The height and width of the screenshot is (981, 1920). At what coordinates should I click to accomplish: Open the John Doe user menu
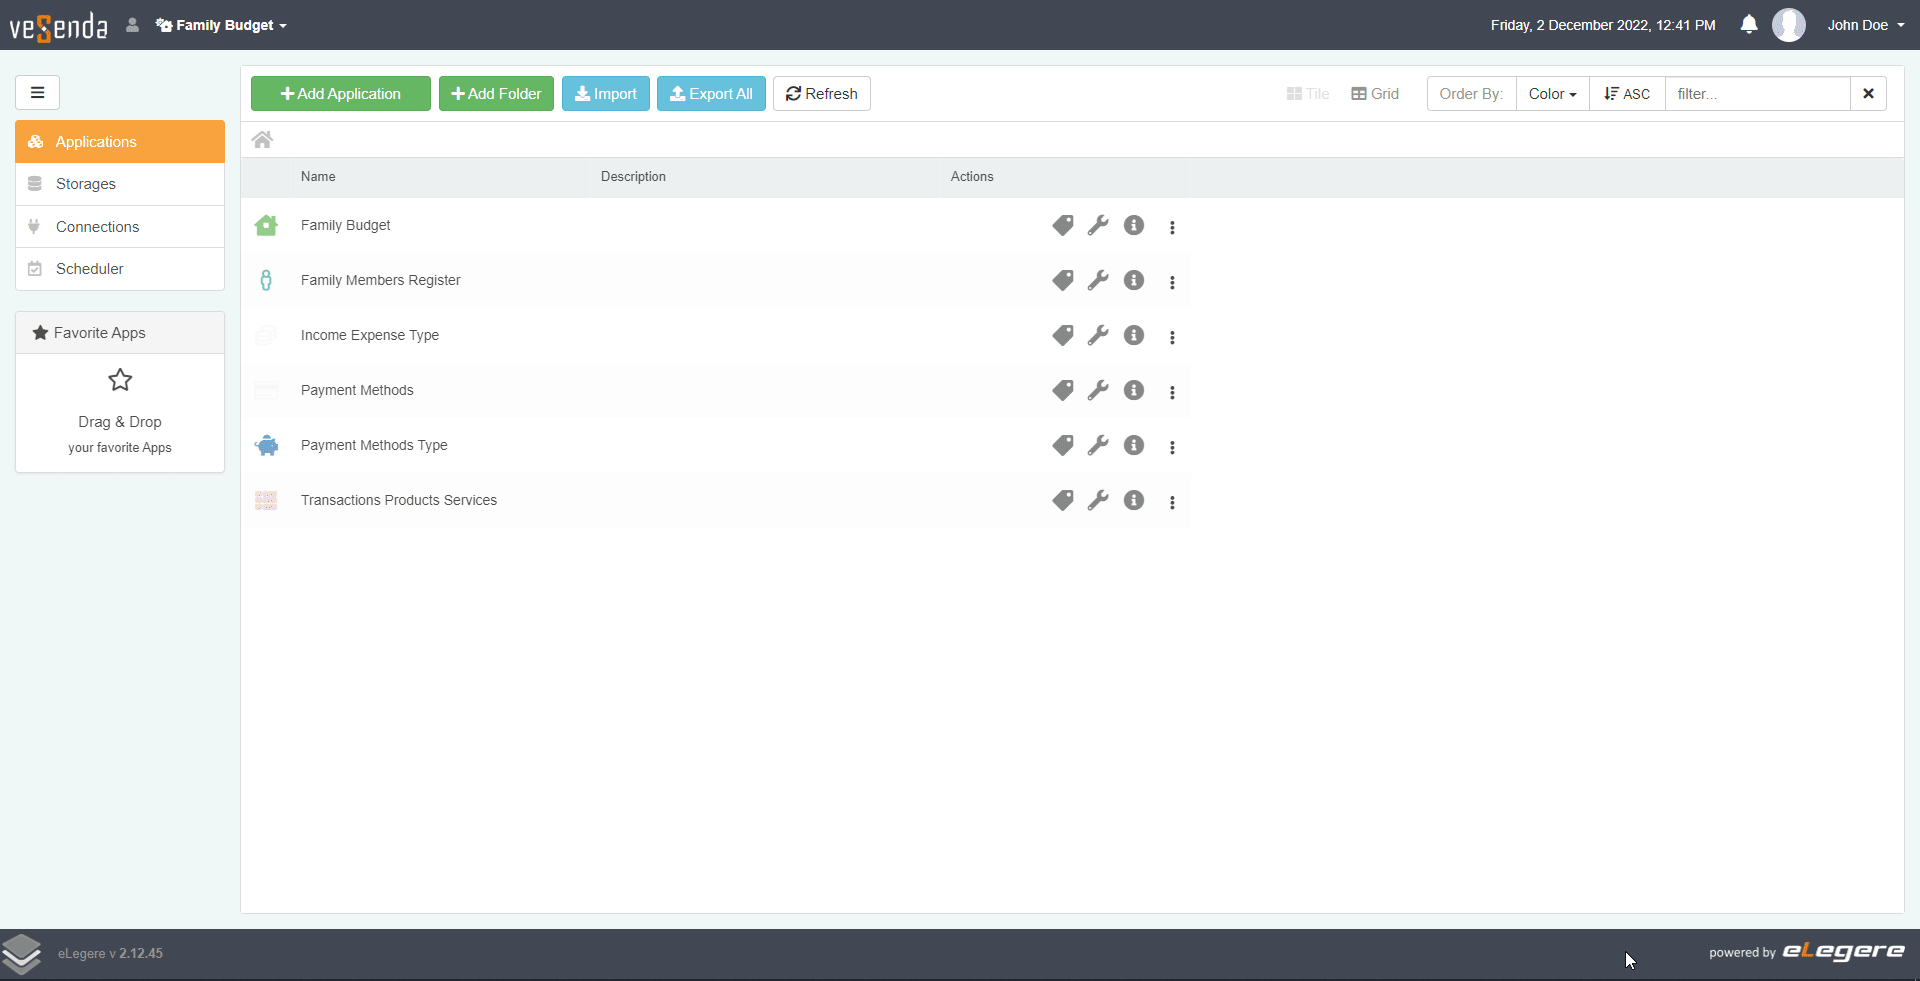click(1865, 25)
